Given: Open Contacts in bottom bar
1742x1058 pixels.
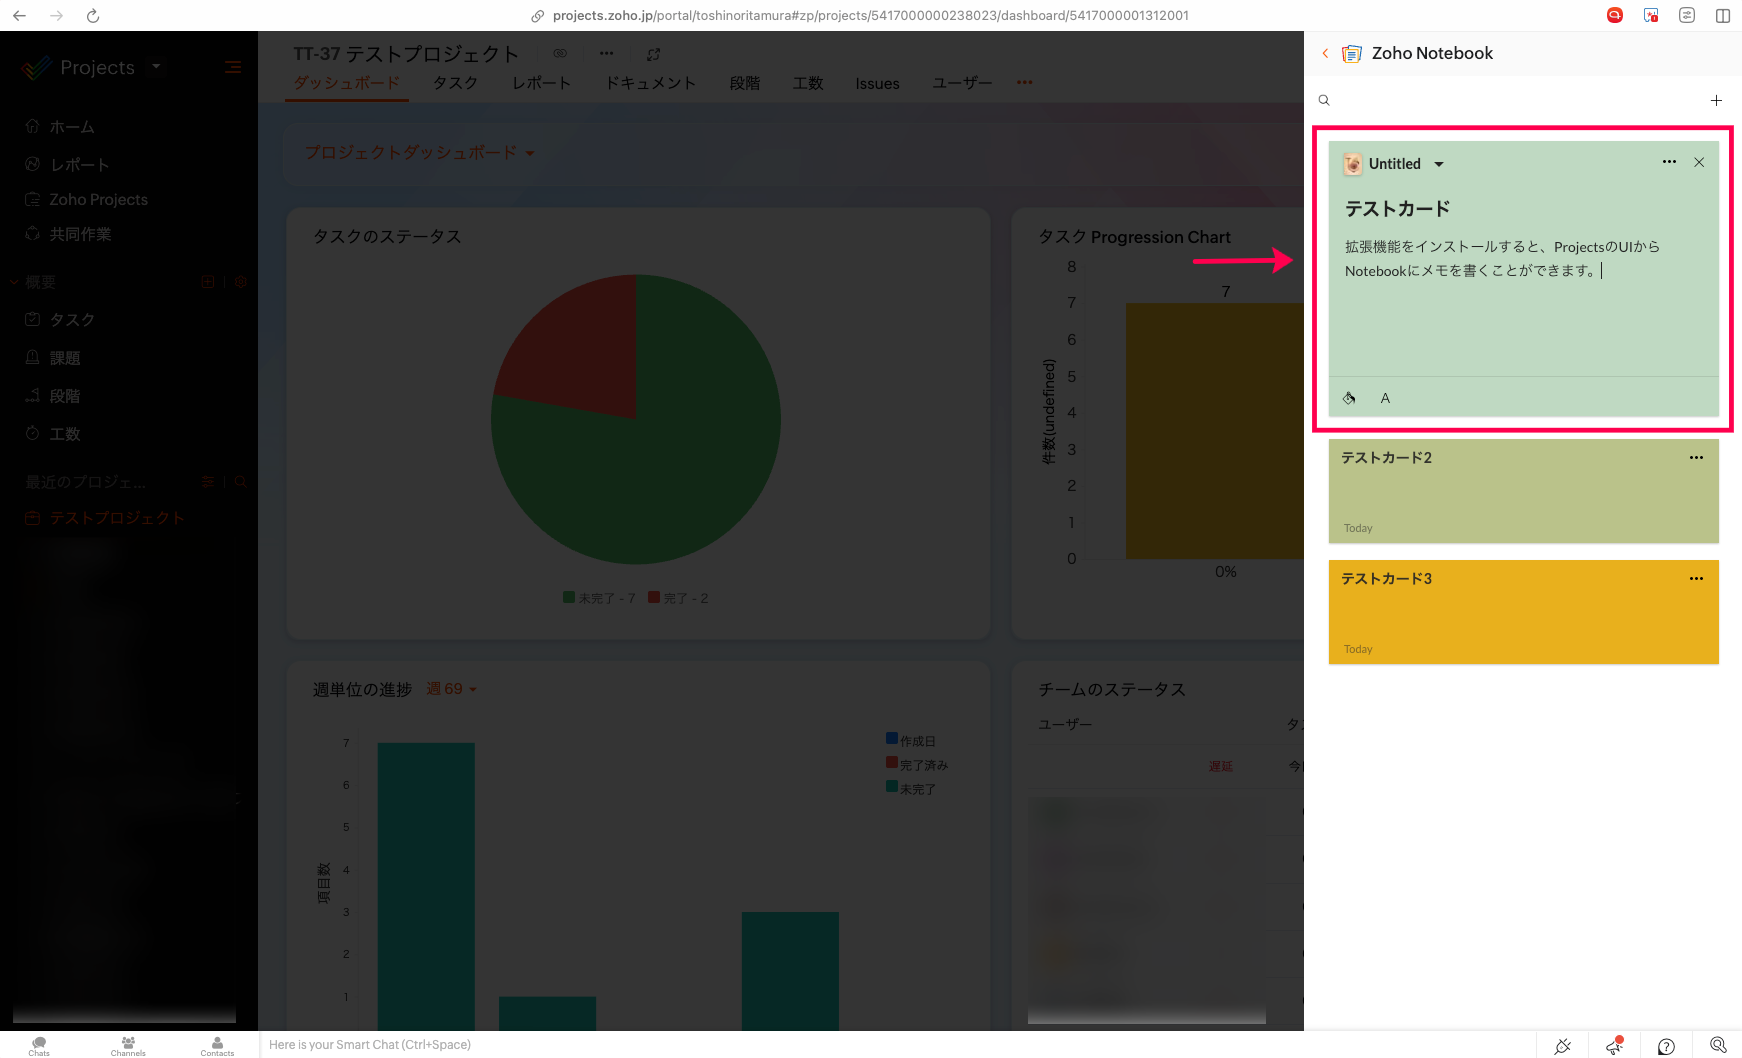Looking at the screenshot, I should [217, 1045].
